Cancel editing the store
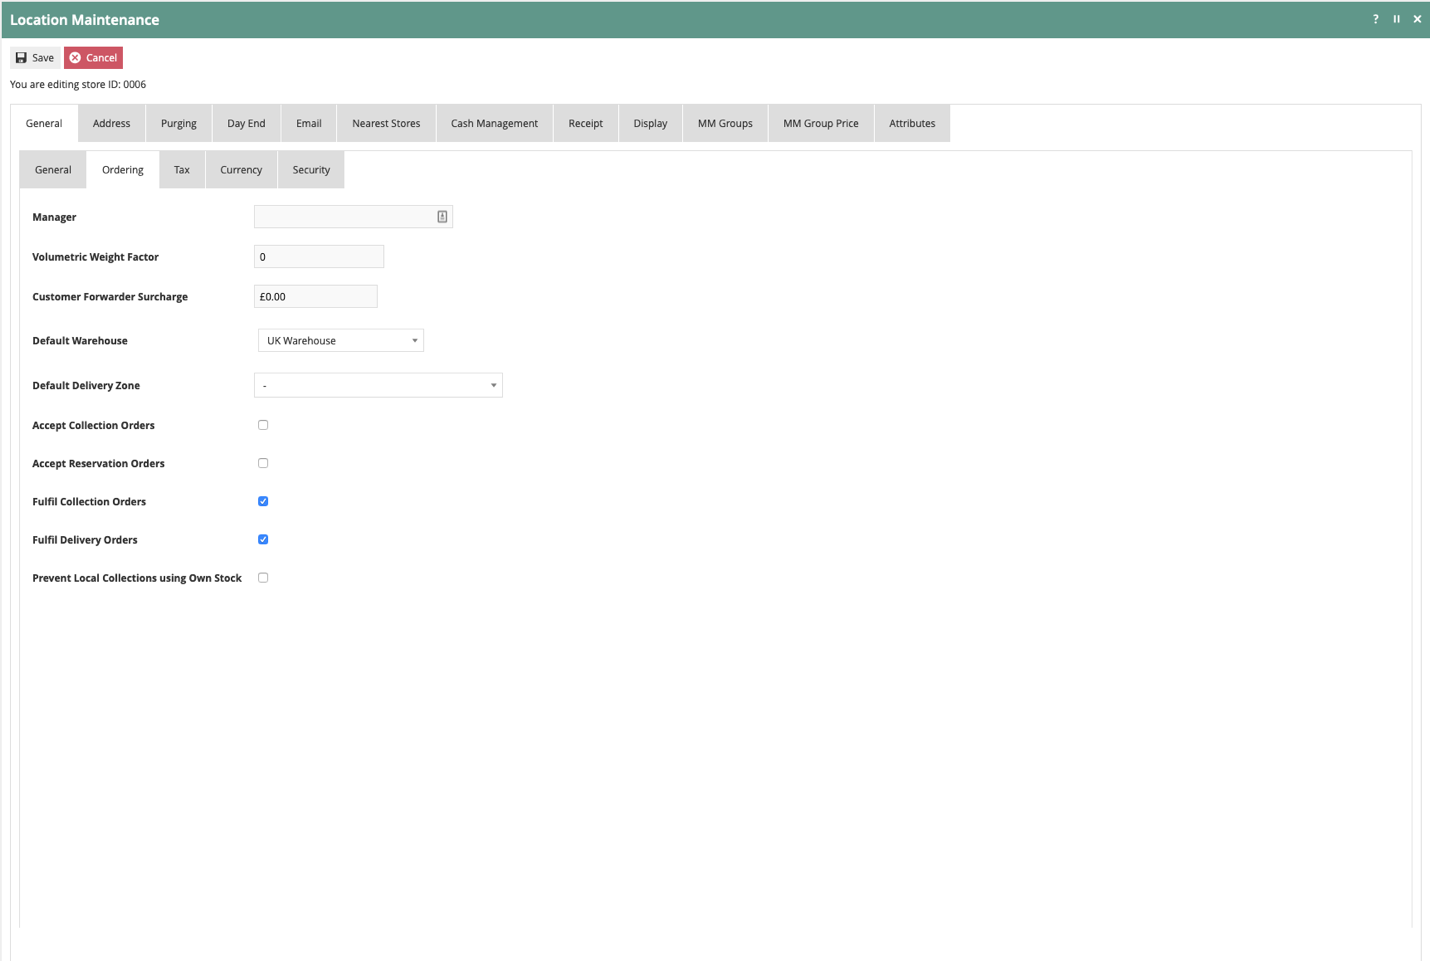The height and width of the screenshot is (961, 1430). pyautogui.click(x=93, y=58)
